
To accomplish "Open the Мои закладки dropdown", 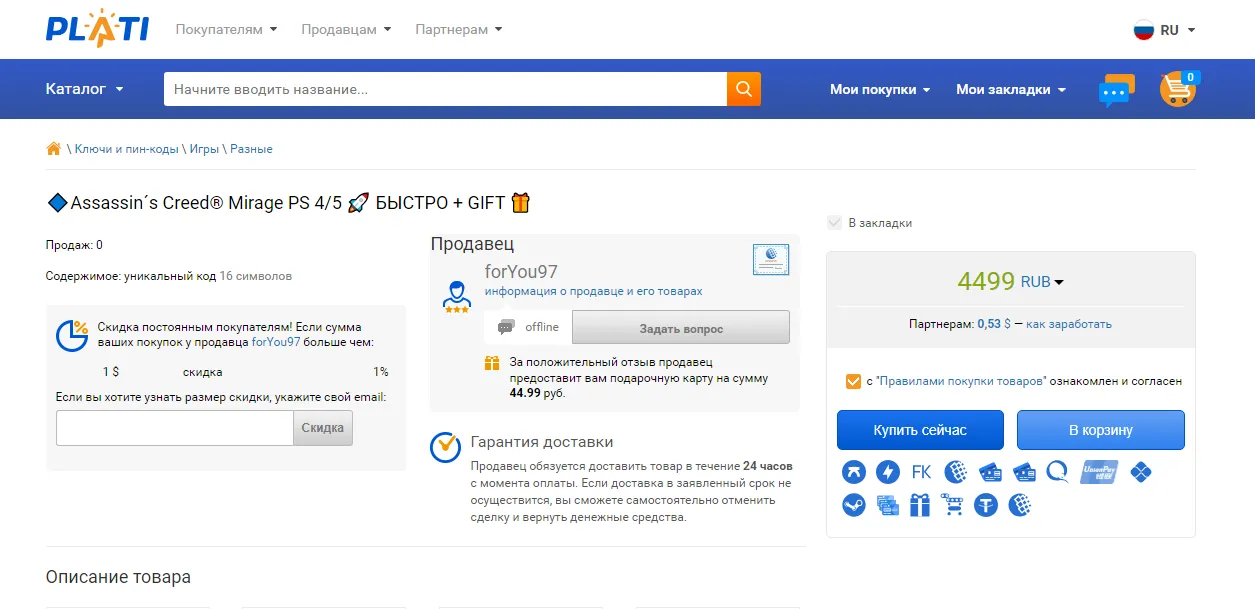I will [1011, 89].
